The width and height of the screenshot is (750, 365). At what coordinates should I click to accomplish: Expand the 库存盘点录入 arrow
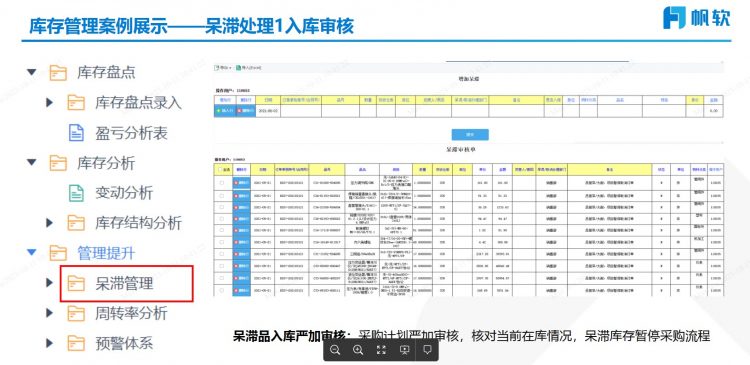pos(49,102)
